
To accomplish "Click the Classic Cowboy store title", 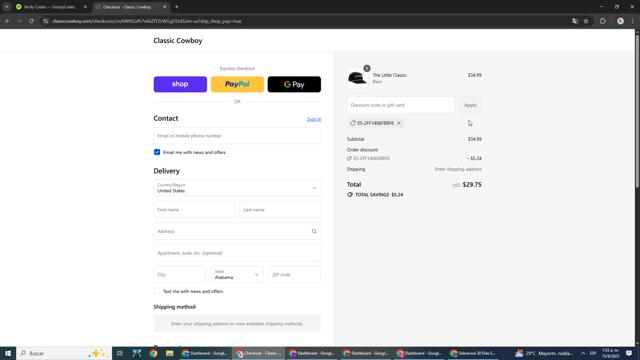I will (x=178, y=40).
